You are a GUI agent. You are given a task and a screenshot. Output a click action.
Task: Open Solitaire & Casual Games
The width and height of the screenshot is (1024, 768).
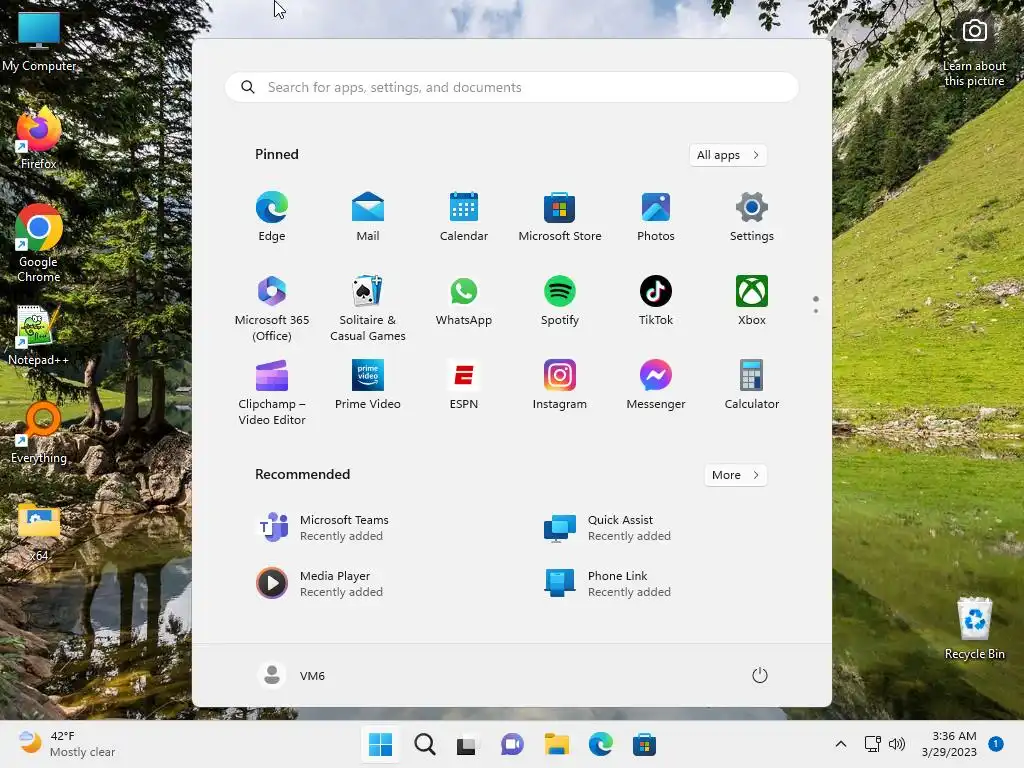(x=368, y=308)
